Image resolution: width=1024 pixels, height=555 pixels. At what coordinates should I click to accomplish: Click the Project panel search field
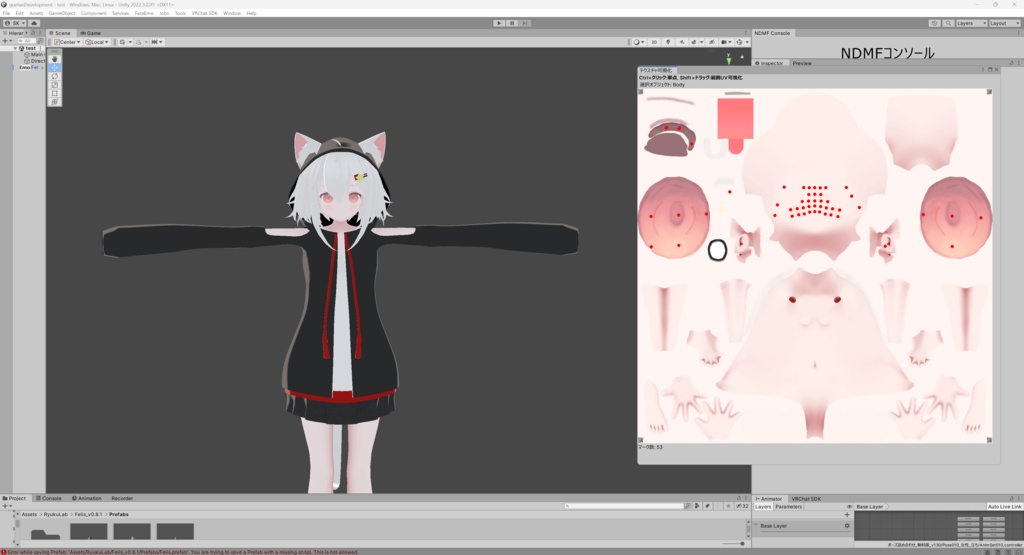624,506
